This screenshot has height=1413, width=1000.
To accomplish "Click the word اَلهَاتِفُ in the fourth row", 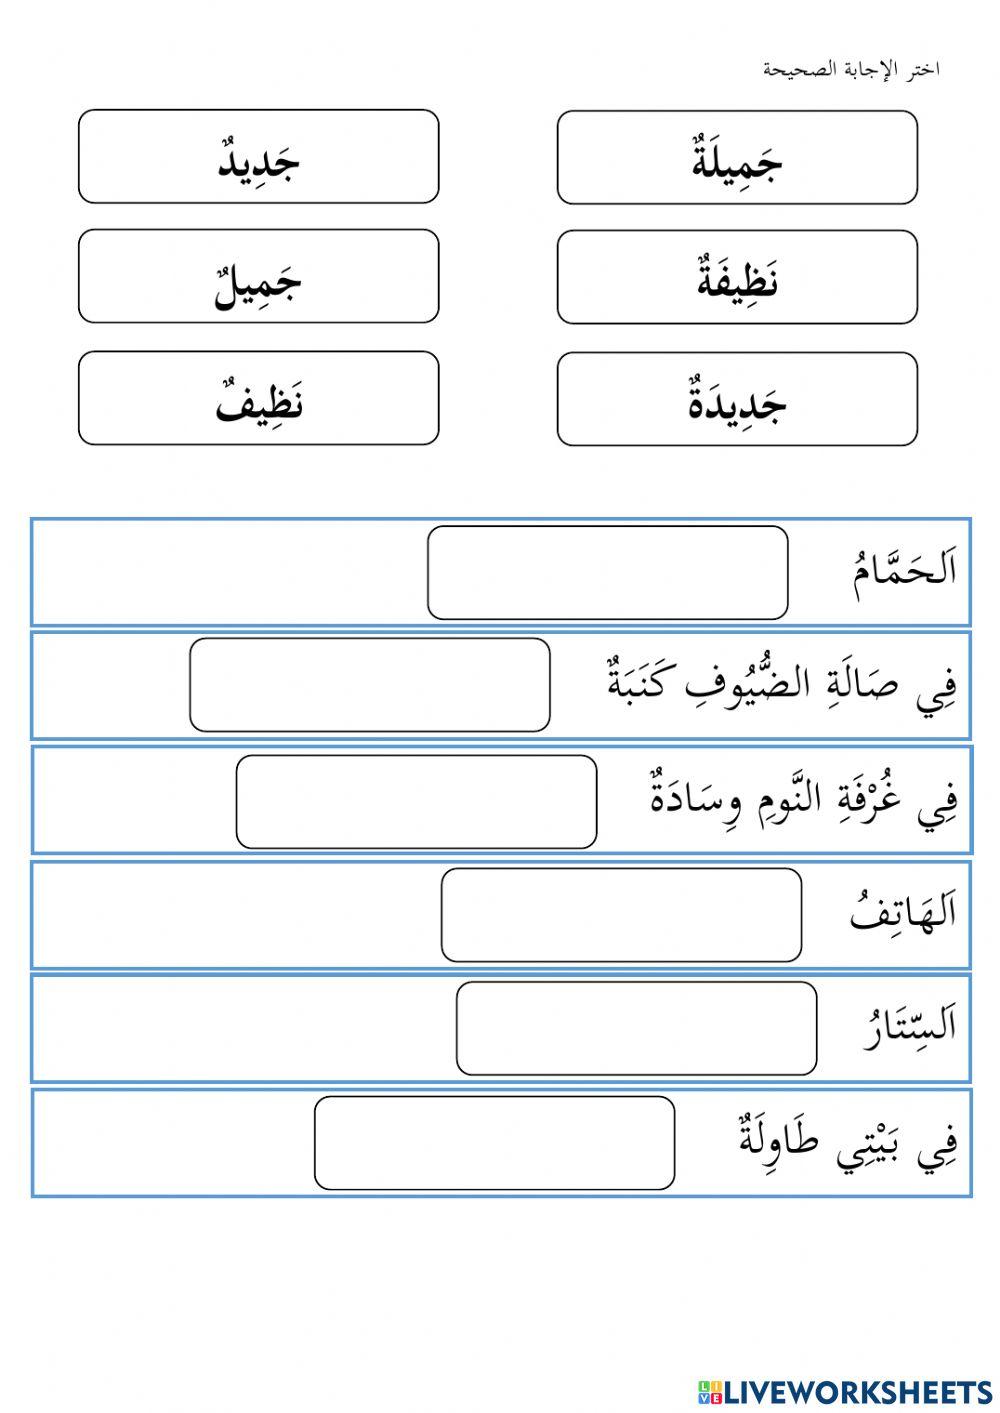I will tap(903, 914).
